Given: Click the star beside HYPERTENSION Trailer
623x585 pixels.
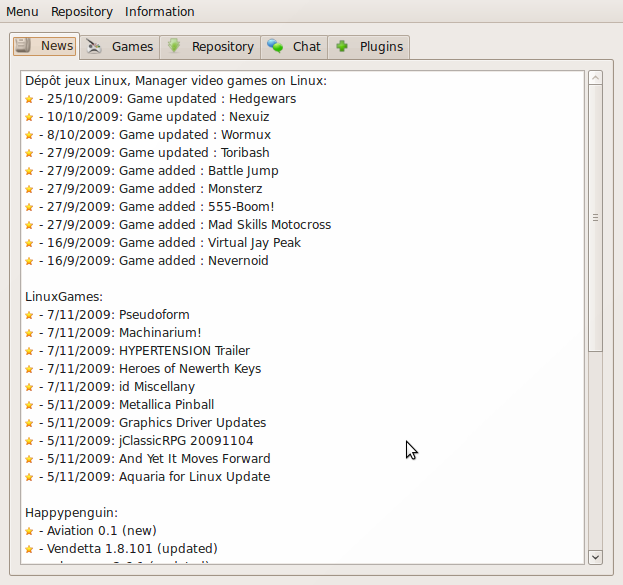Looking at the screenshot, I should [29, 351].
